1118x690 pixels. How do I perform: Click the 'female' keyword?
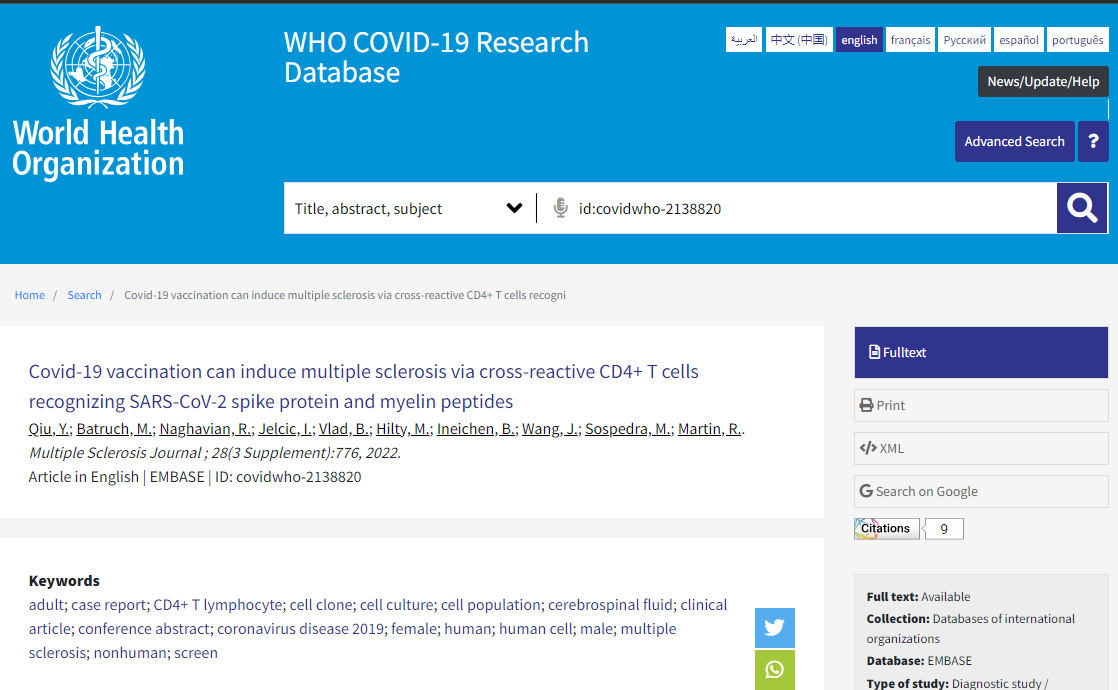(414, 629)
